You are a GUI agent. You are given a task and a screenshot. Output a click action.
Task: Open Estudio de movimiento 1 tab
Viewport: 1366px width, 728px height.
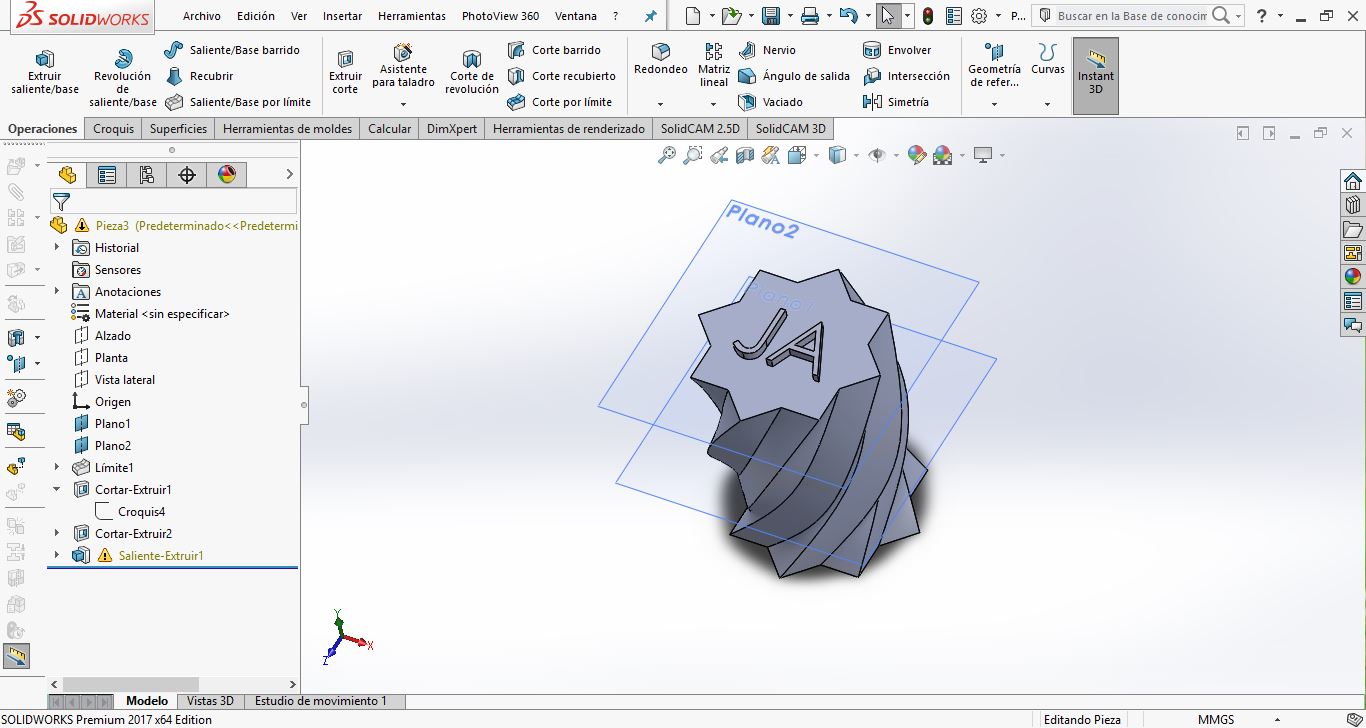(321, 701)
